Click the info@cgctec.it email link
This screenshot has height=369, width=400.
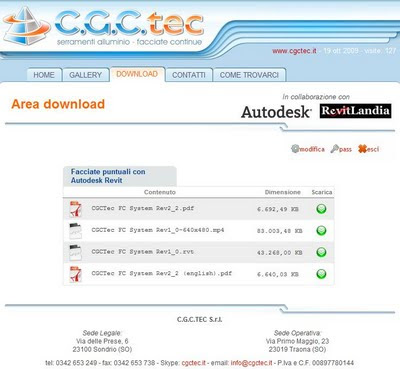(x=251, y=363)
